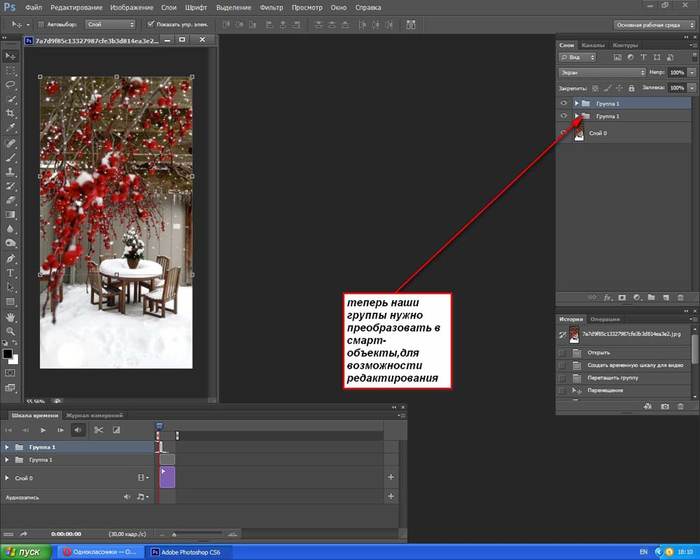Click the foreground color swatch
Screen dimensions: 700x560
pyautogui.click(x=8, y=354)
